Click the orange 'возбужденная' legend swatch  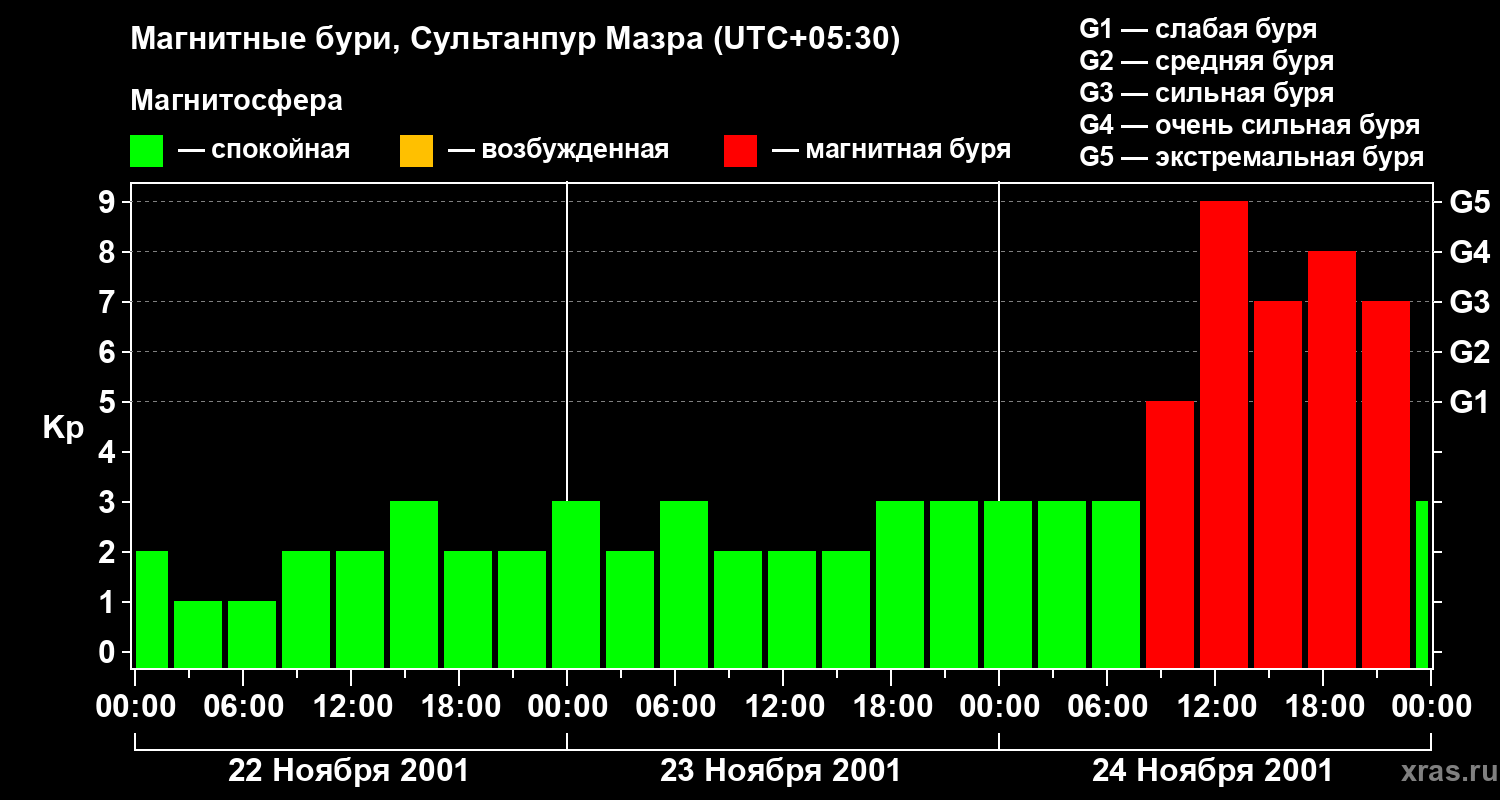(416, 151)
